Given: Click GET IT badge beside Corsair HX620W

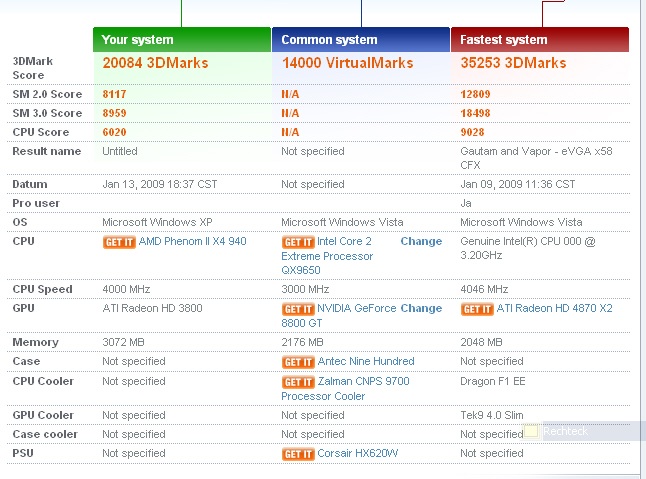Looking at the screenshot, I should 298,454.
